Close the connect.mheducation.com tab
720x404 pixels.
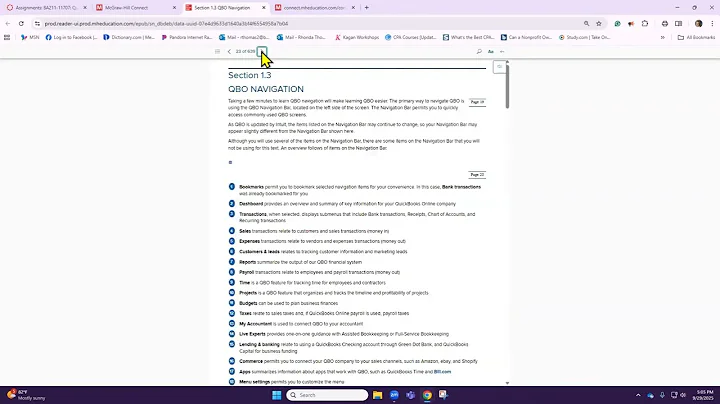pos(353,8)
